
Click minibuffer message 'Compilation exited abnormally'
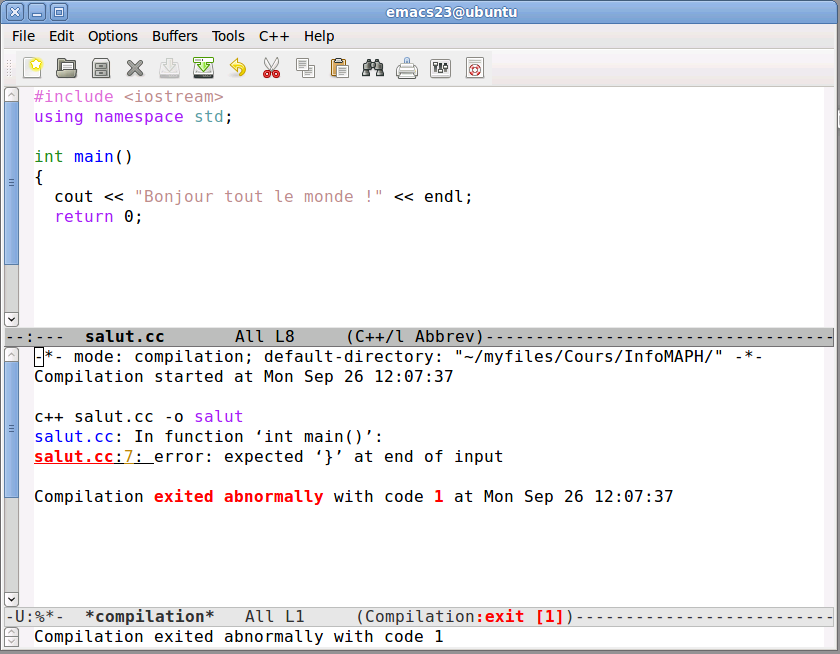pos(238,637)
